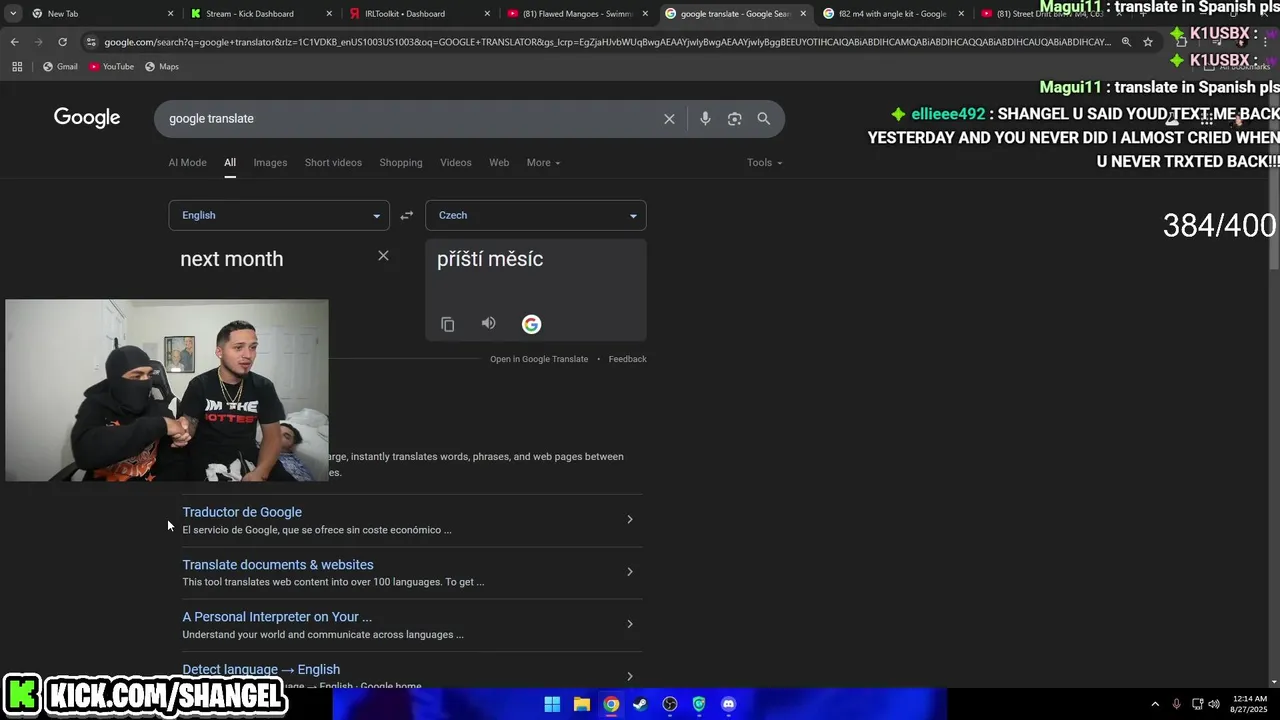Go back with the browser back arrow
Image resolution: width=1280 pixels, height=720 pixels.
click(x=14, y=42)
